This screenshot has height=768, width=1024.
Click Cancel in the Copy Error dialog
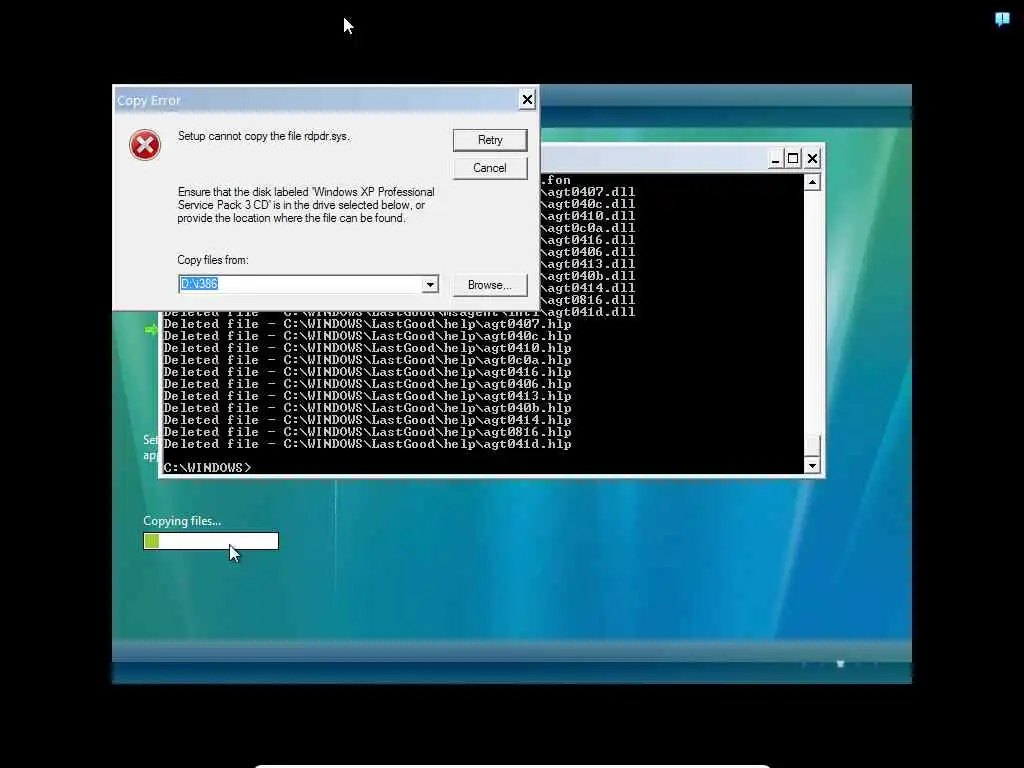point(490,168)
